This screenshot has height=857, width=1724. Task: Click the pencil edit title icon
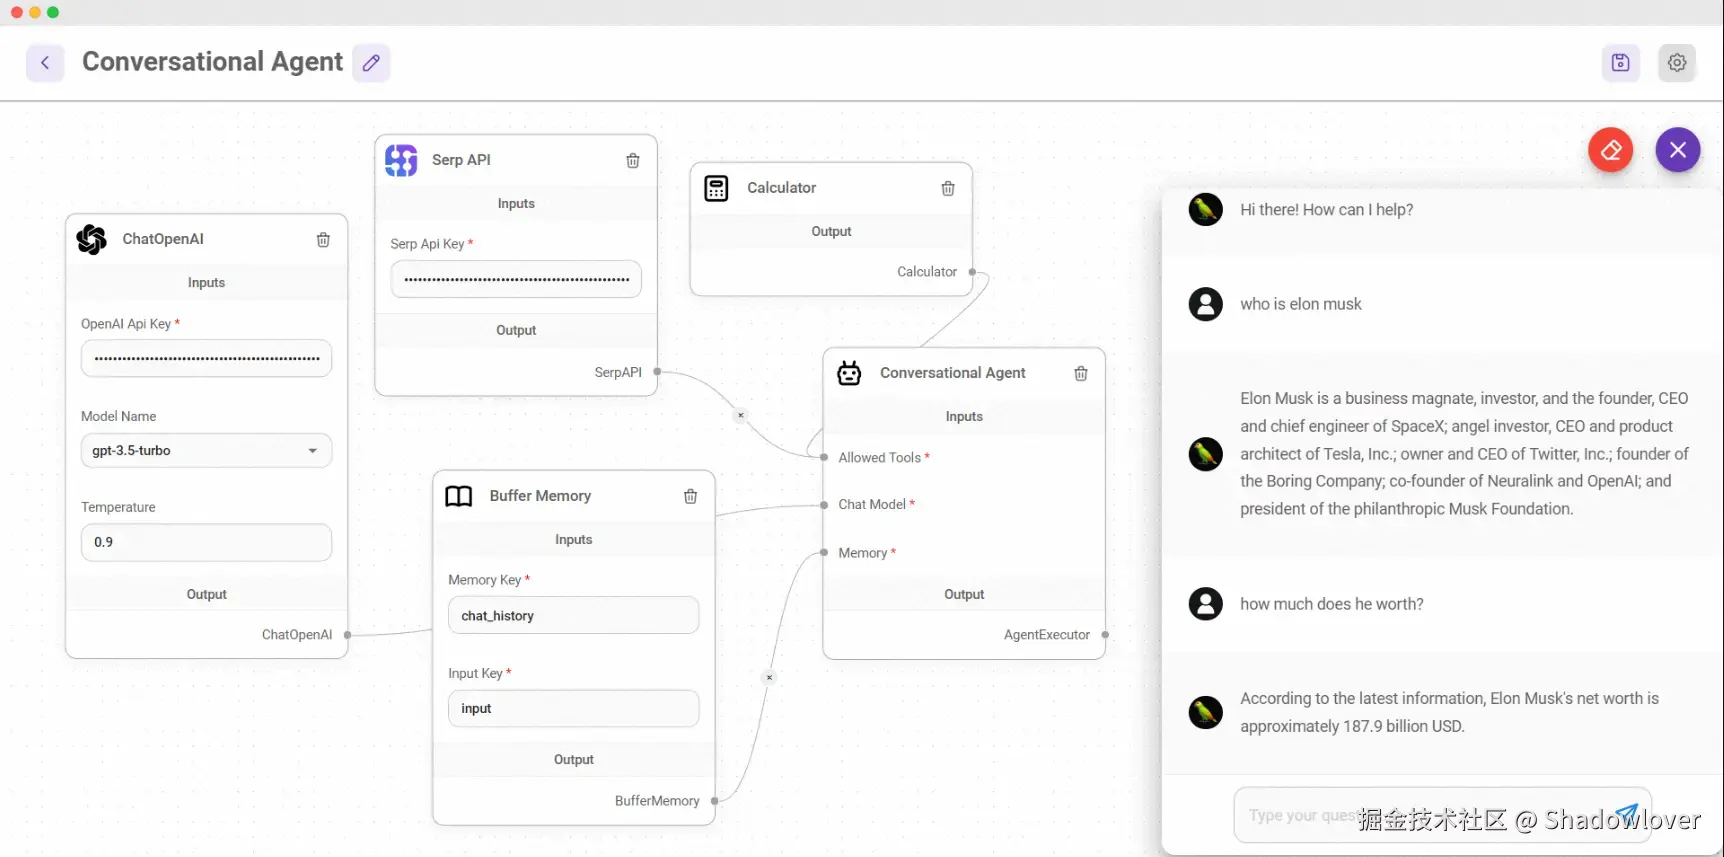[371, 62]
